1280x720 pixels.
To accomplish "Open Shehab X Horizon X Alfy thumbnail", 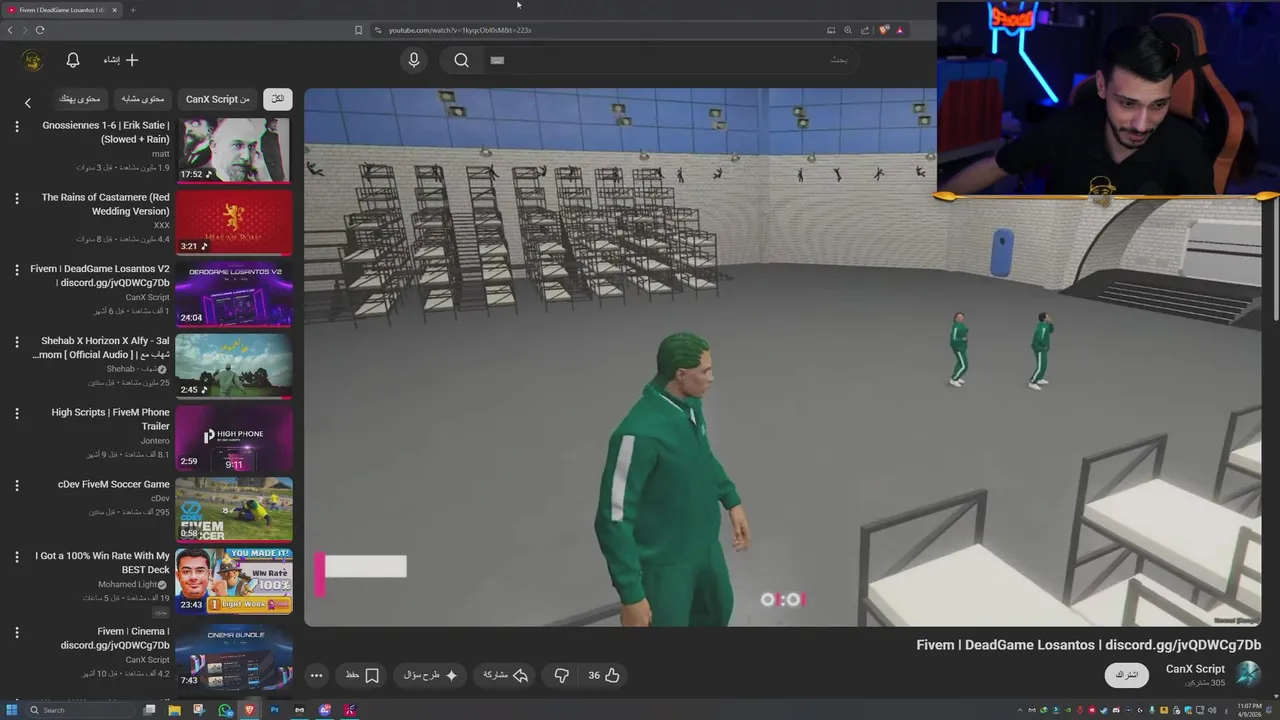I will click(234, 366).
